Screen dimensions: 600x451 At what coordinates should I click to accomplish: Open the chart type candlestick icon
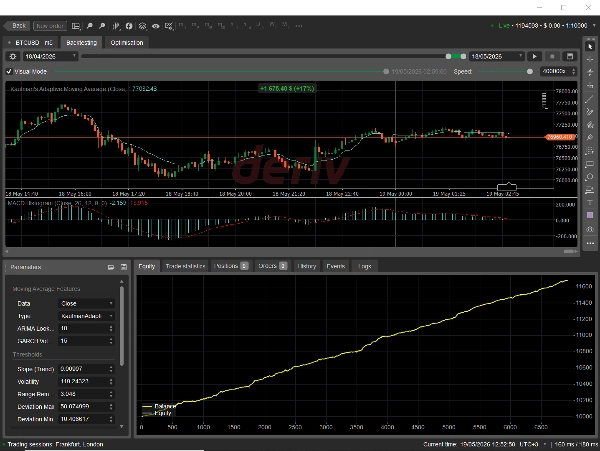(116, 26)
